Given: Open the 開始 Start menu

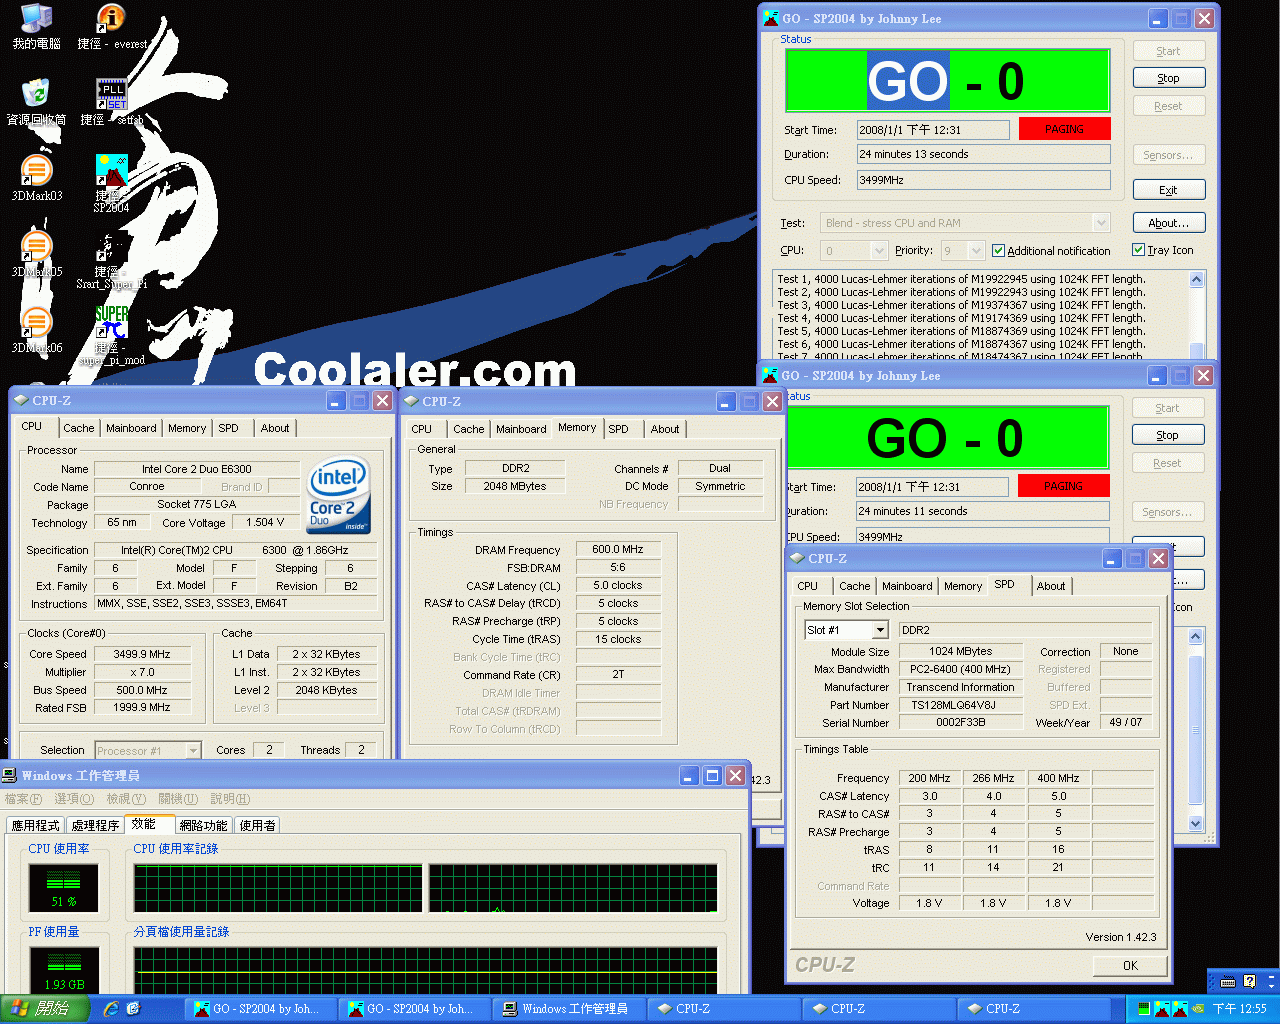Looking at the screenshot, I should click(44, 1009).
